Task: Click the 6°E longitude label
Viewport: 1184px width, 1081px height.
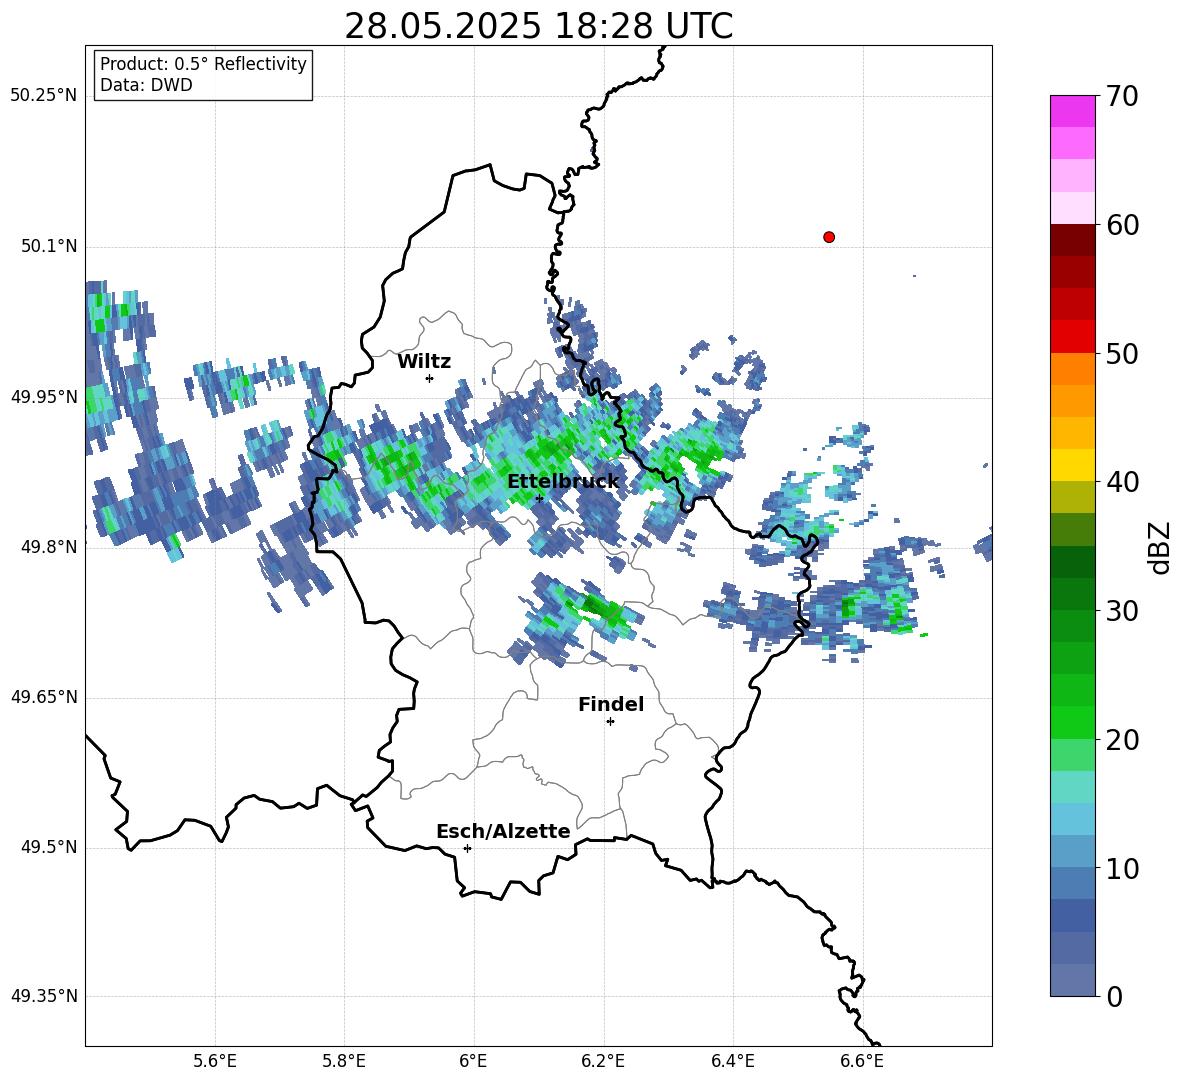Action: point(473,1061)
